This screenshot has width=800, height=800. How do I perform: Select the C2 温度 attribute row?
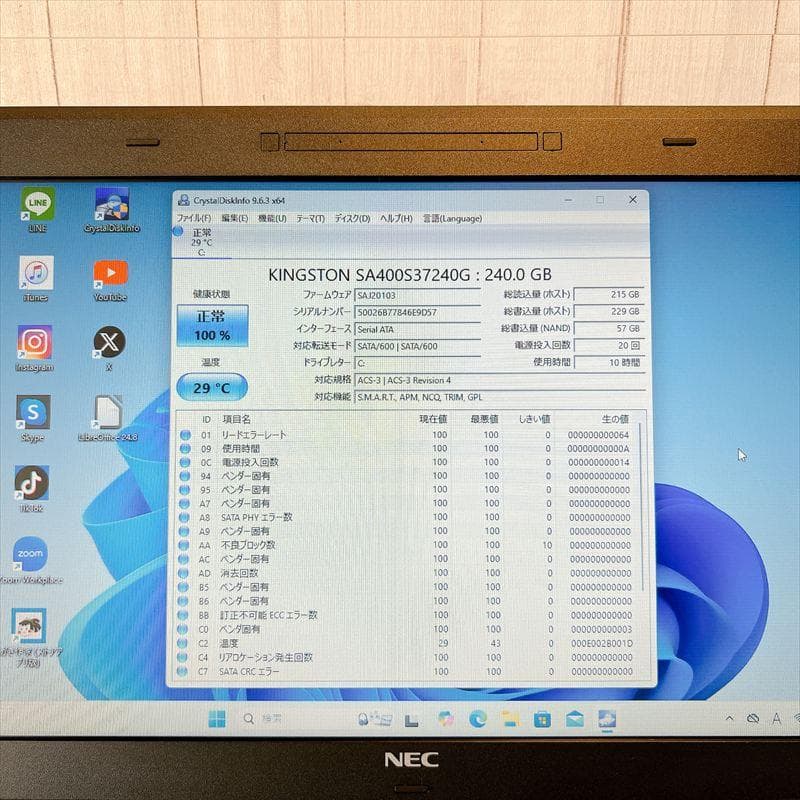(407, 644)
